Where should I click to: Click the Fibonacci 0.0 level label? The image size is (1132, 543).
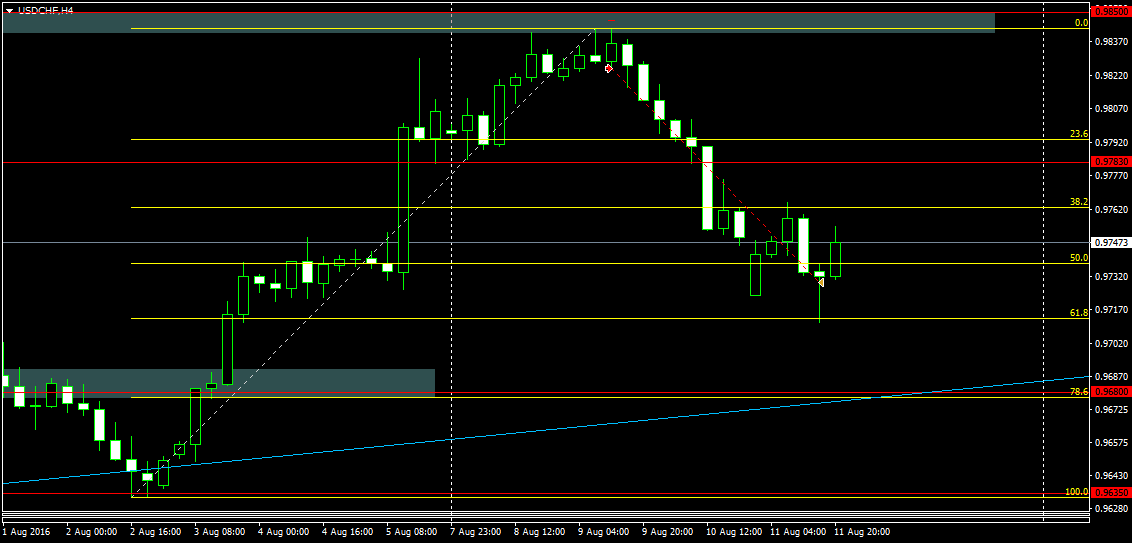1081,23
